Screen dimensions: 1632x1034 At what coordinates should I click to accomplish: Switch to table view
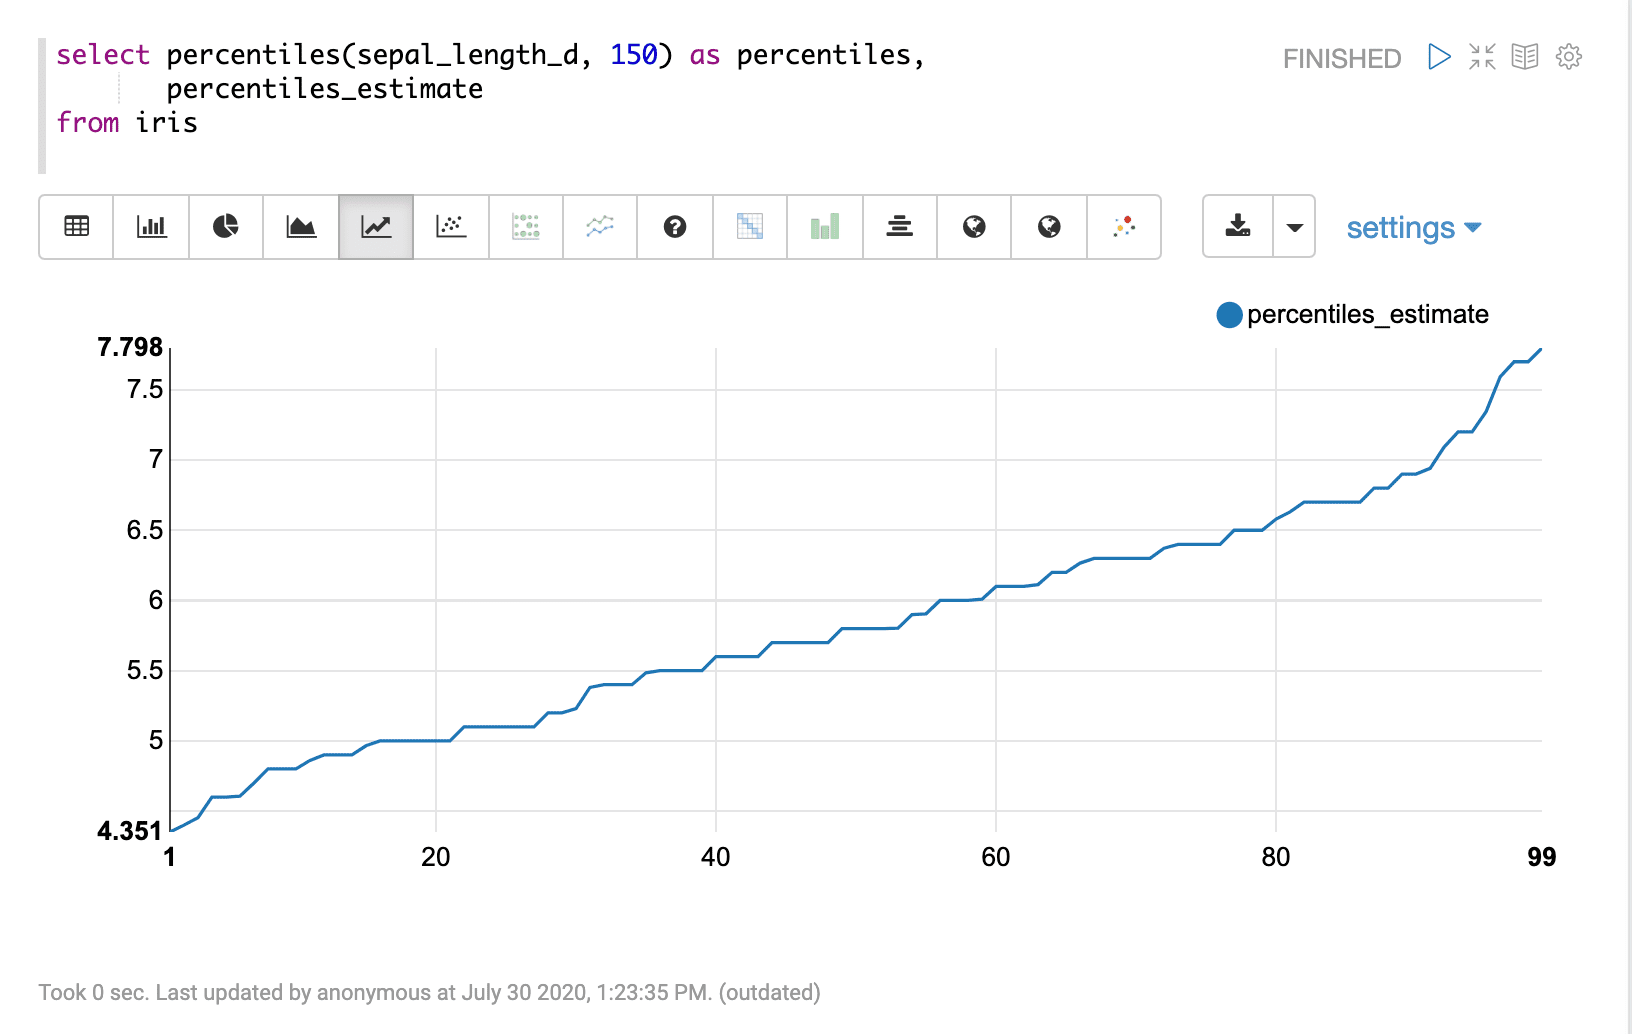[x=76, y=227]
